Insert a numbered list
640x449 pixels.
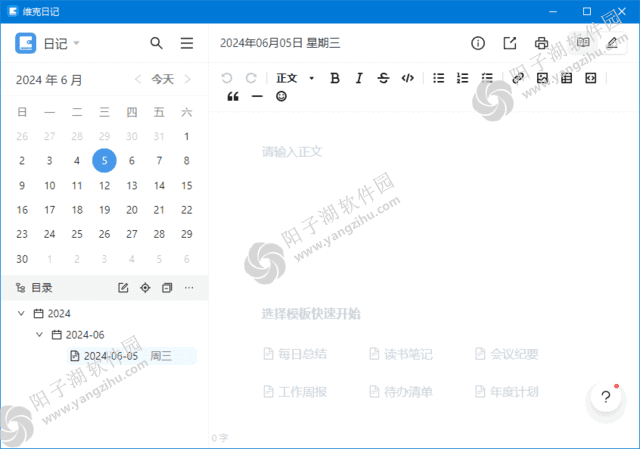click(x=462, y=78)
